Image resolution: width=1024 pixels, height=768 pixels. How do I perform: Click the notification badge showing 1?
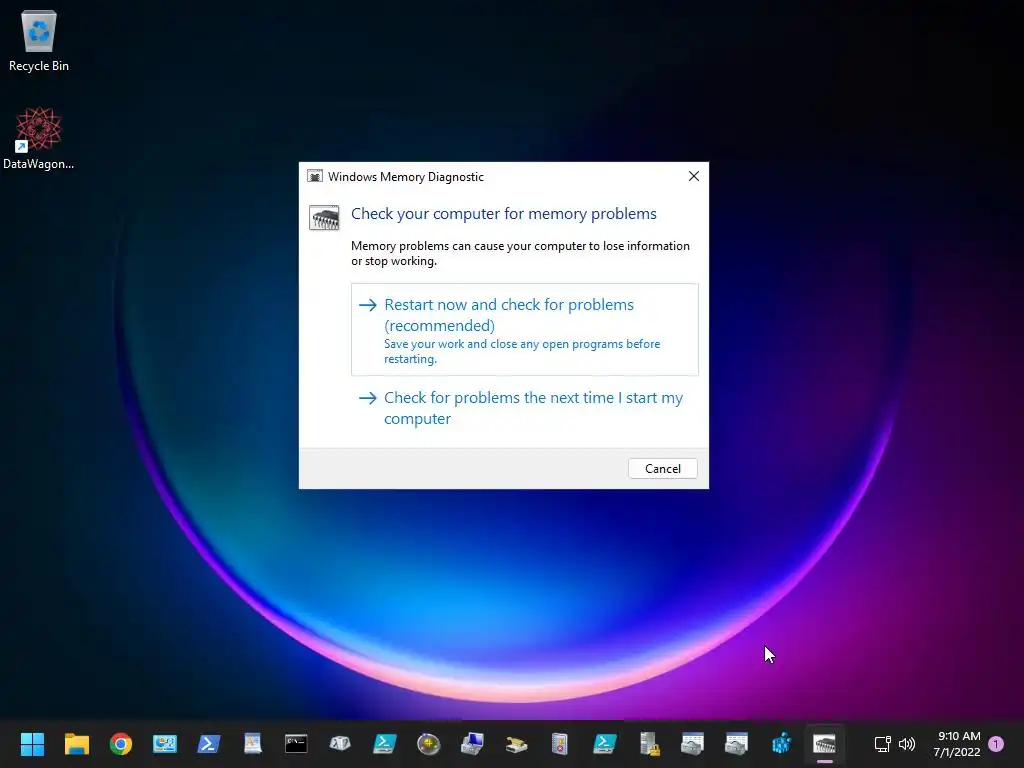[996, 744]
